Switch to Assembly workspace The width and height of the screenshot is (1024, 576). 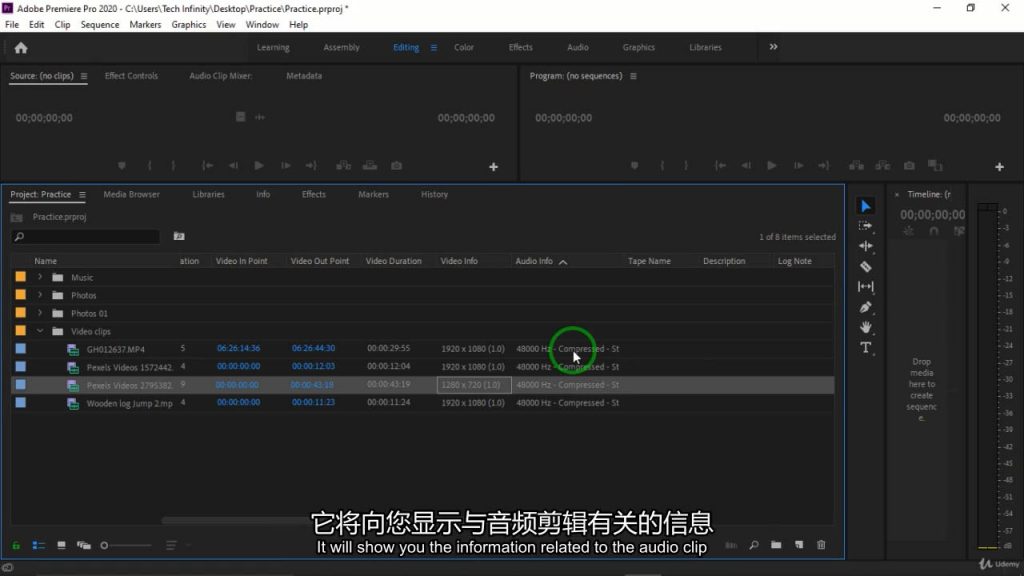[342, 48]
